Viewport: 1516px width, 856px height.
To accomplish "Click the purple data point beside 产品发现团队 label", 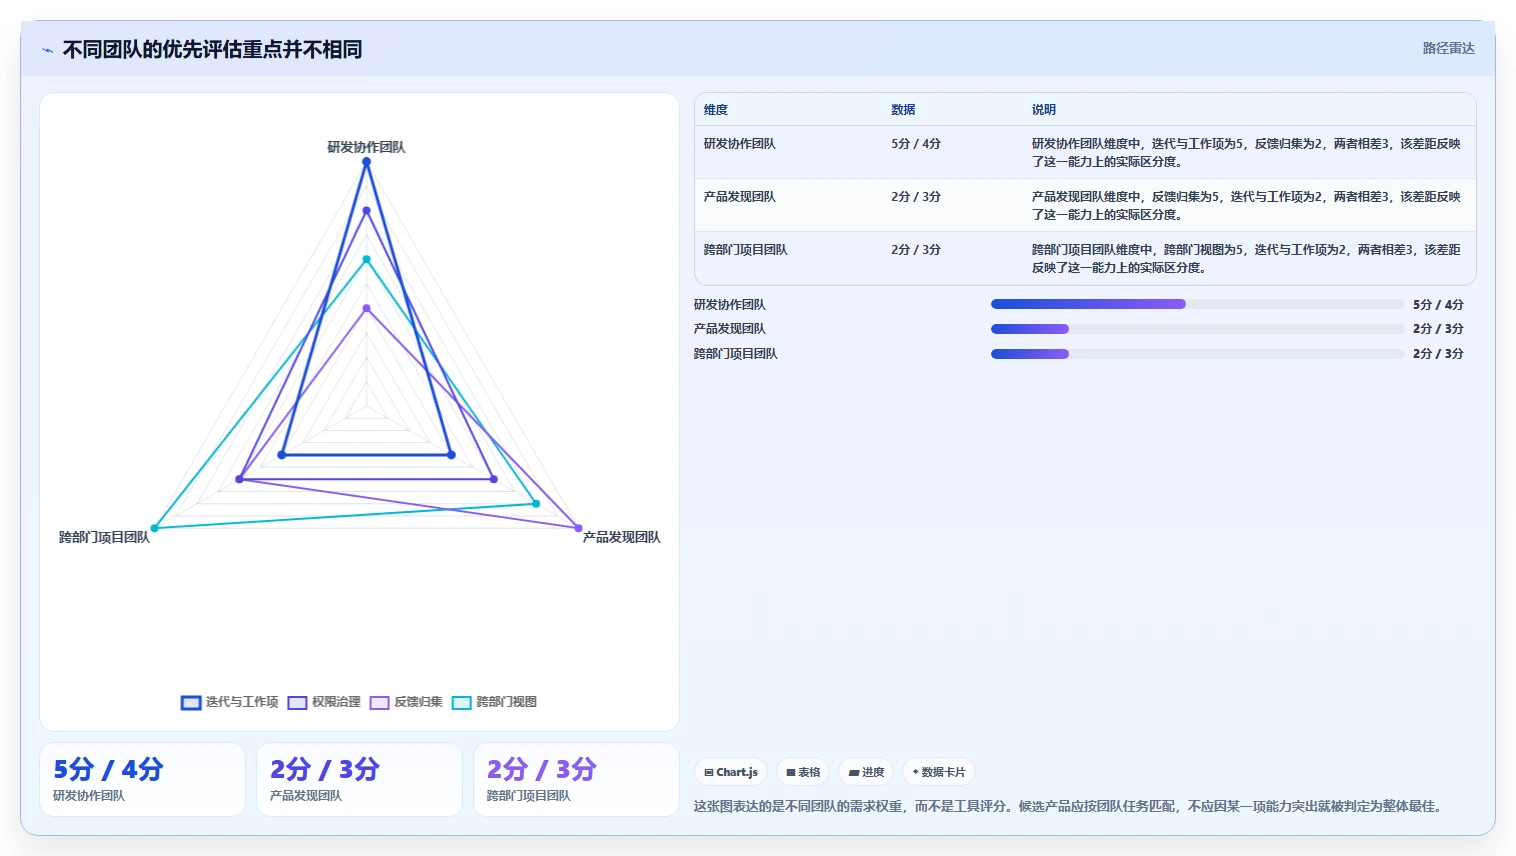I will [x=578, y=528].
